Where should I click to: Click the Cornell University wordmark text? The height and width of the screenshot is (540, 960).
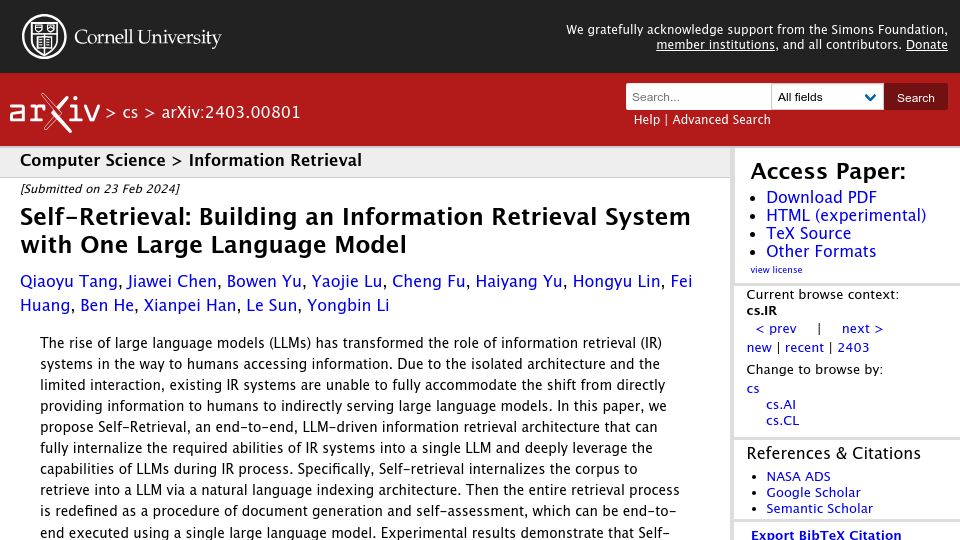(x=148, y=37)
